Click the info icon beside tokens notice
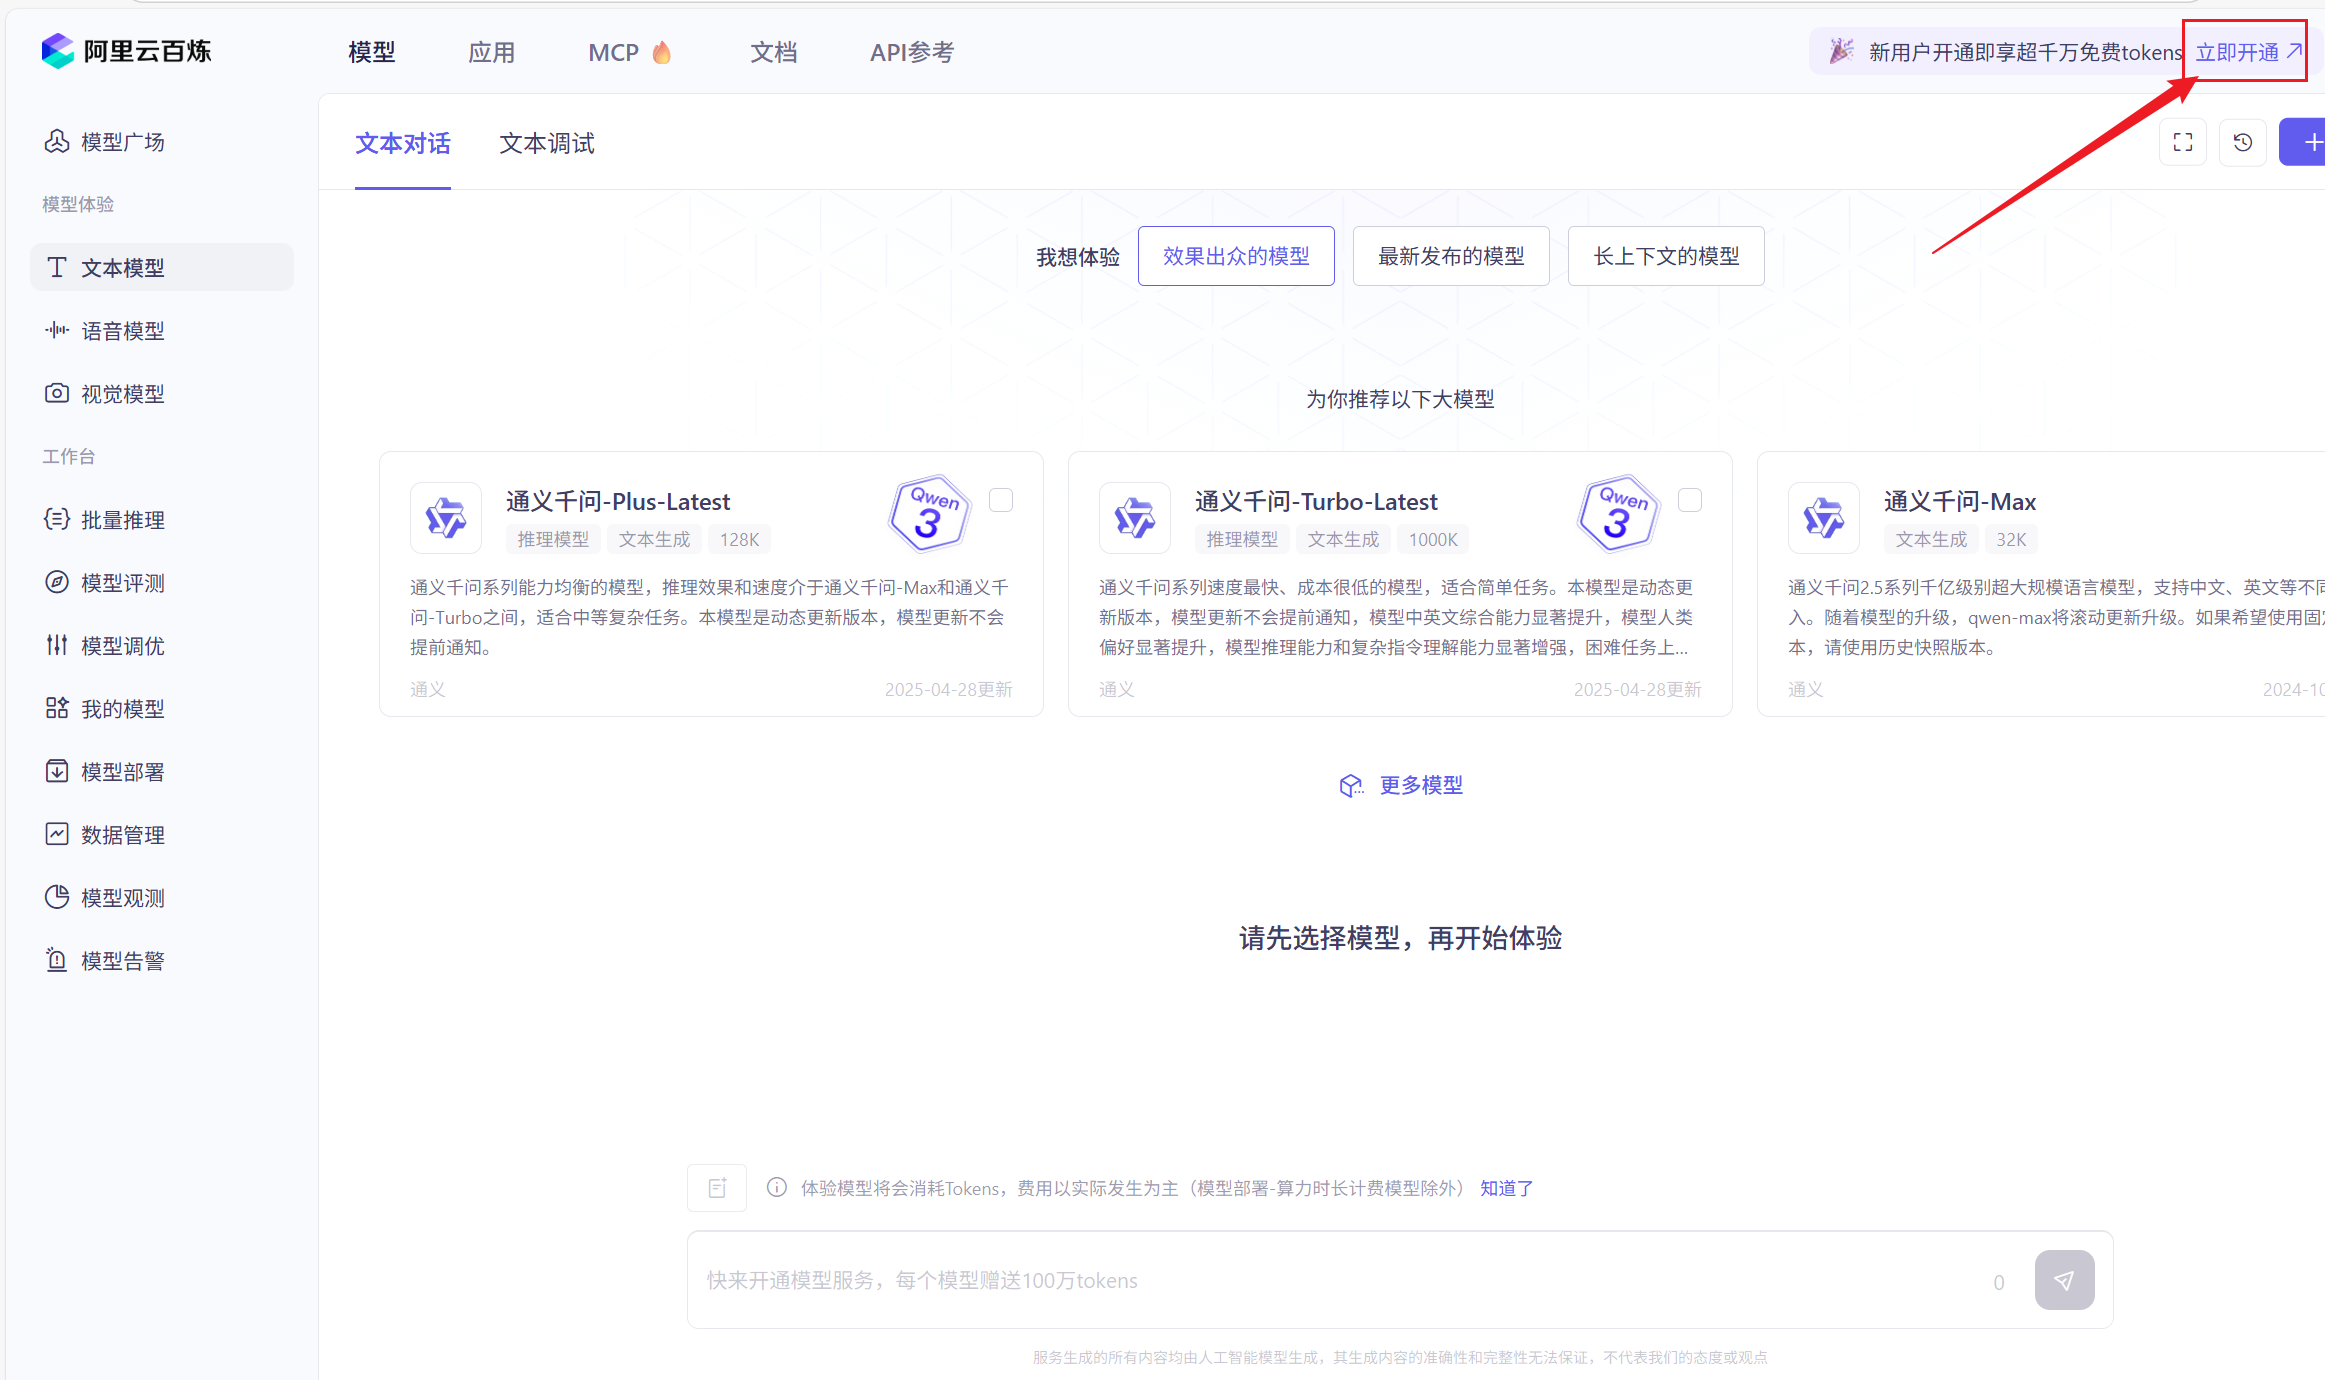 coord(777,1188)
